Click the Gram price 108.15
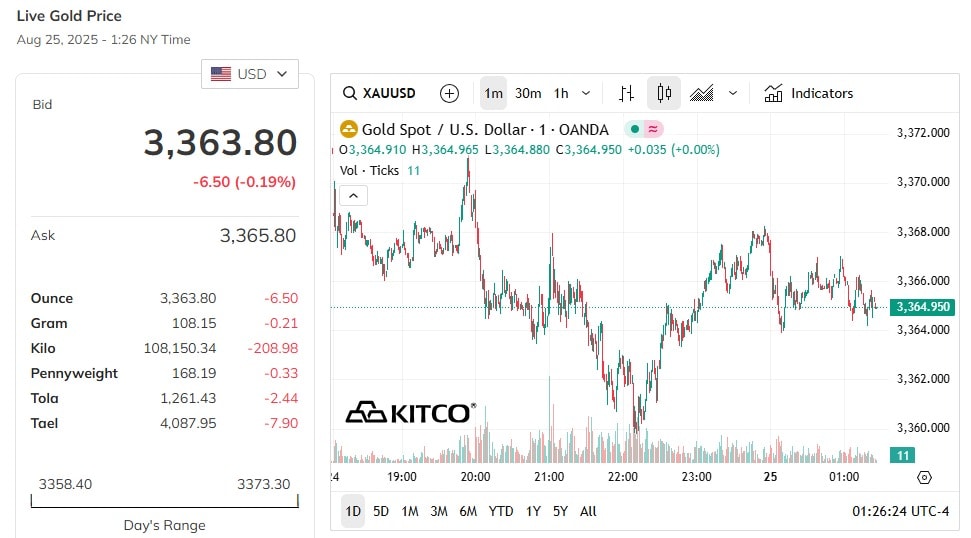The width and height of the screenshot is (971, 538). click(x=194, y=323)
